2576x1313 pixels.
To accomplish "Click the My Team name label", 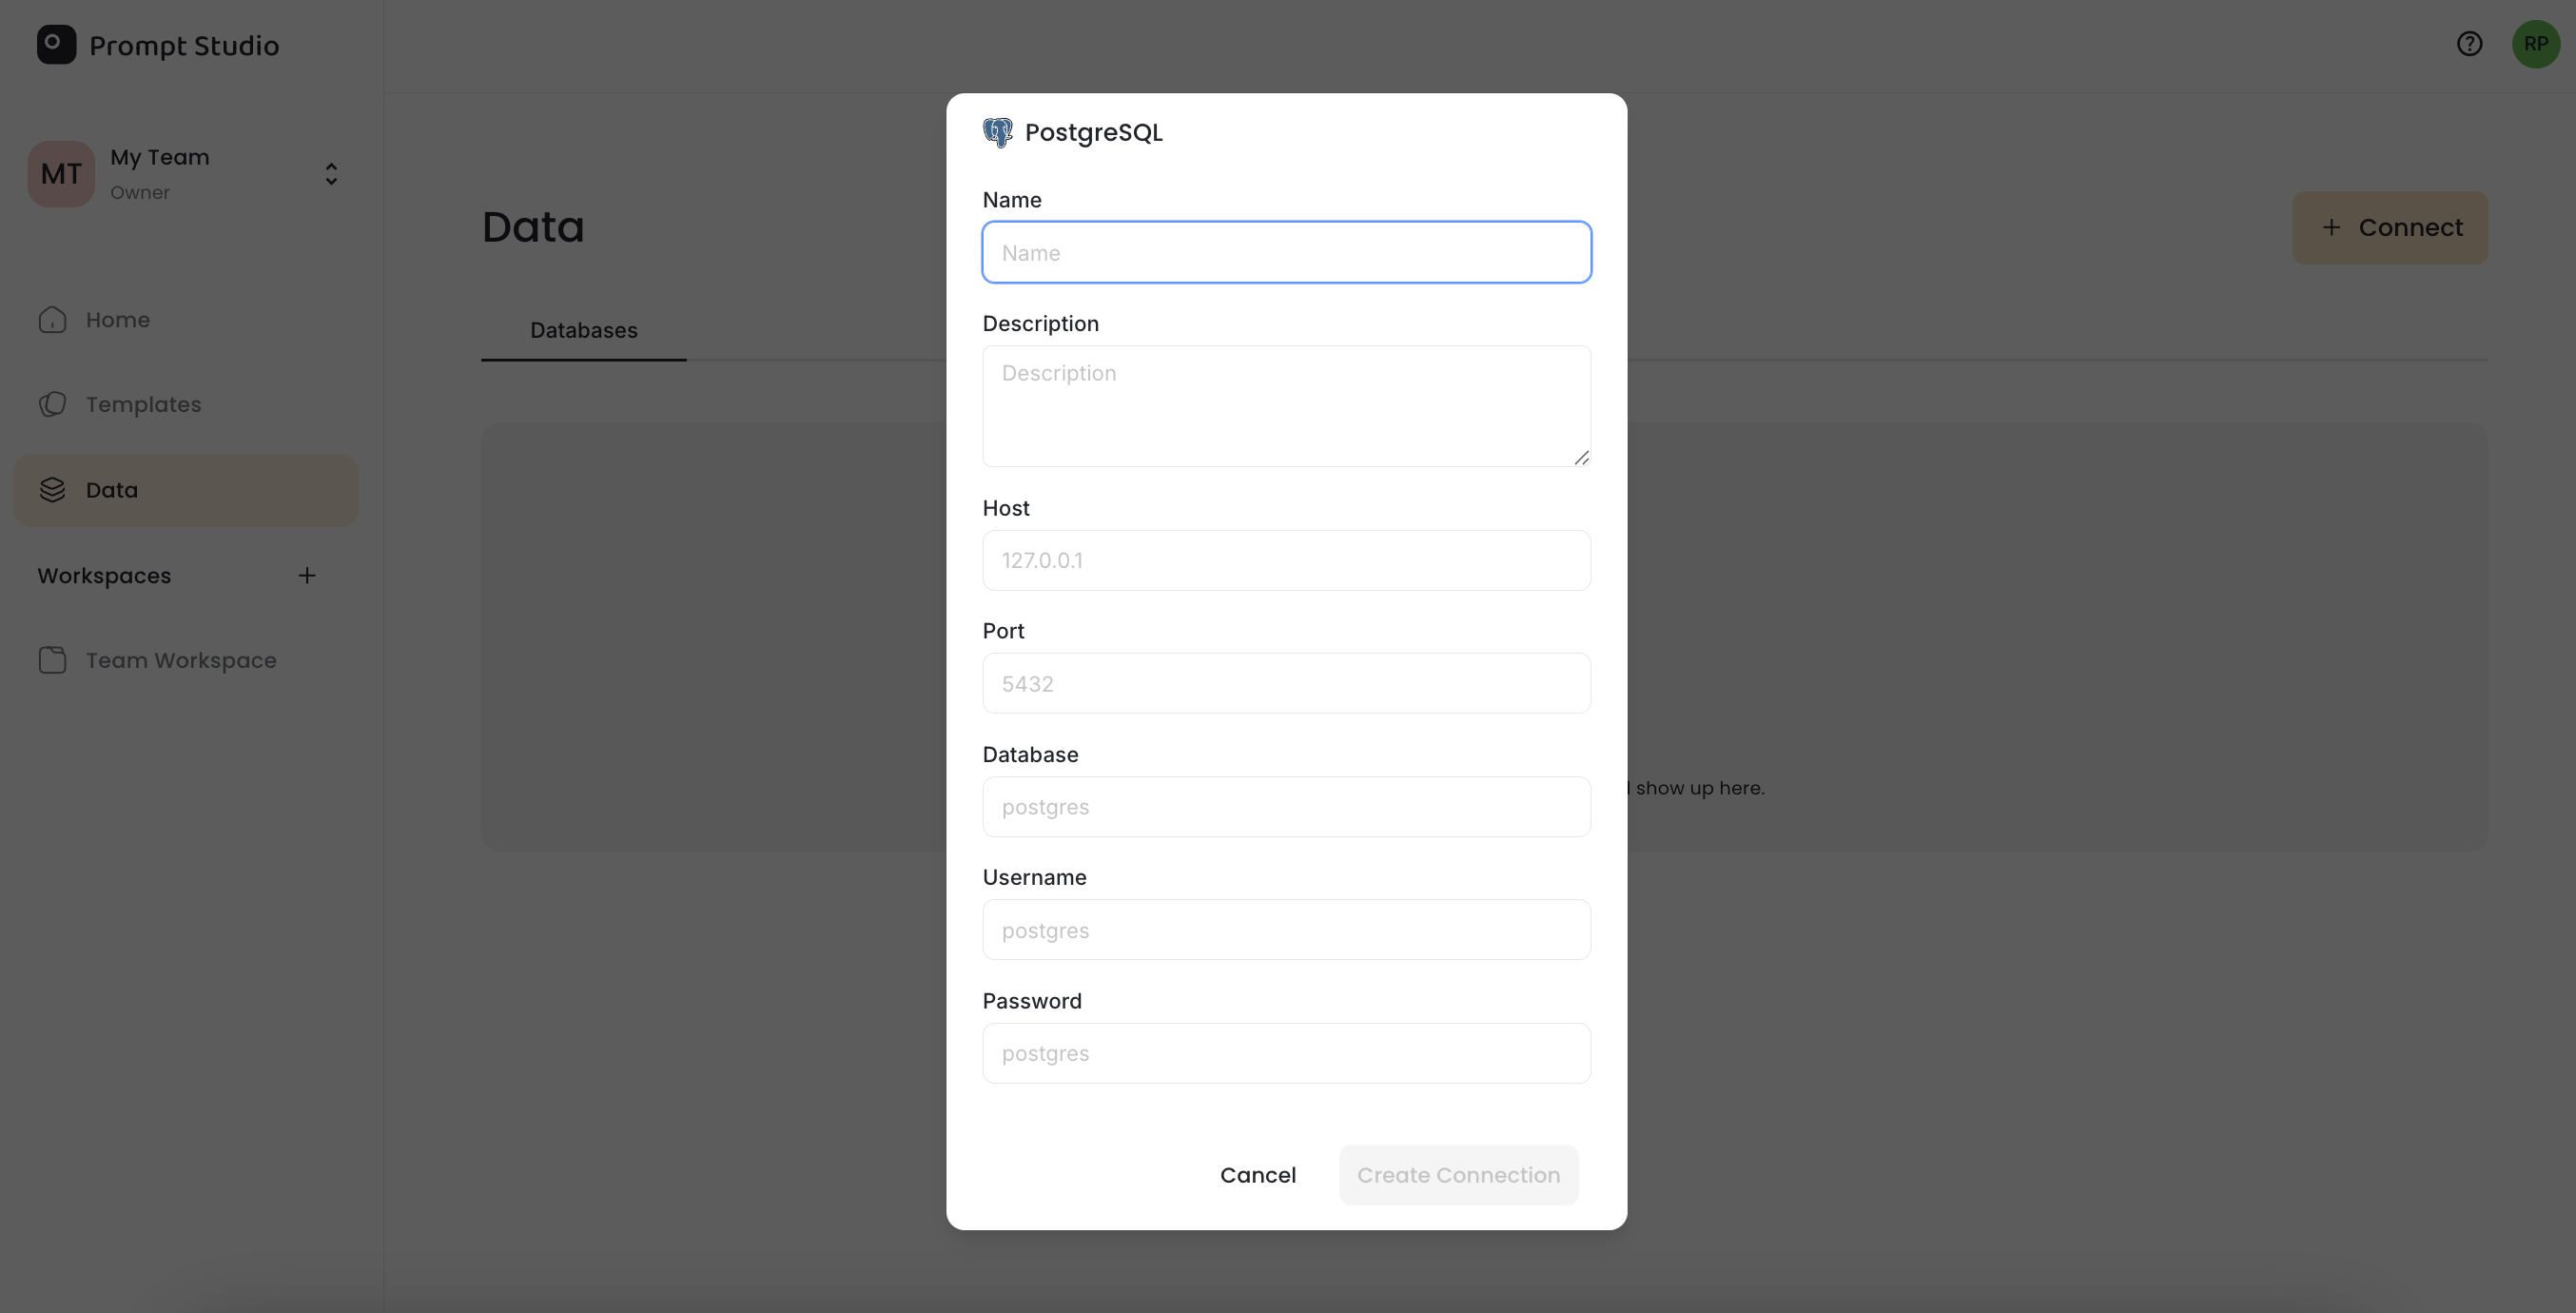I will click(x=160, y=158).
